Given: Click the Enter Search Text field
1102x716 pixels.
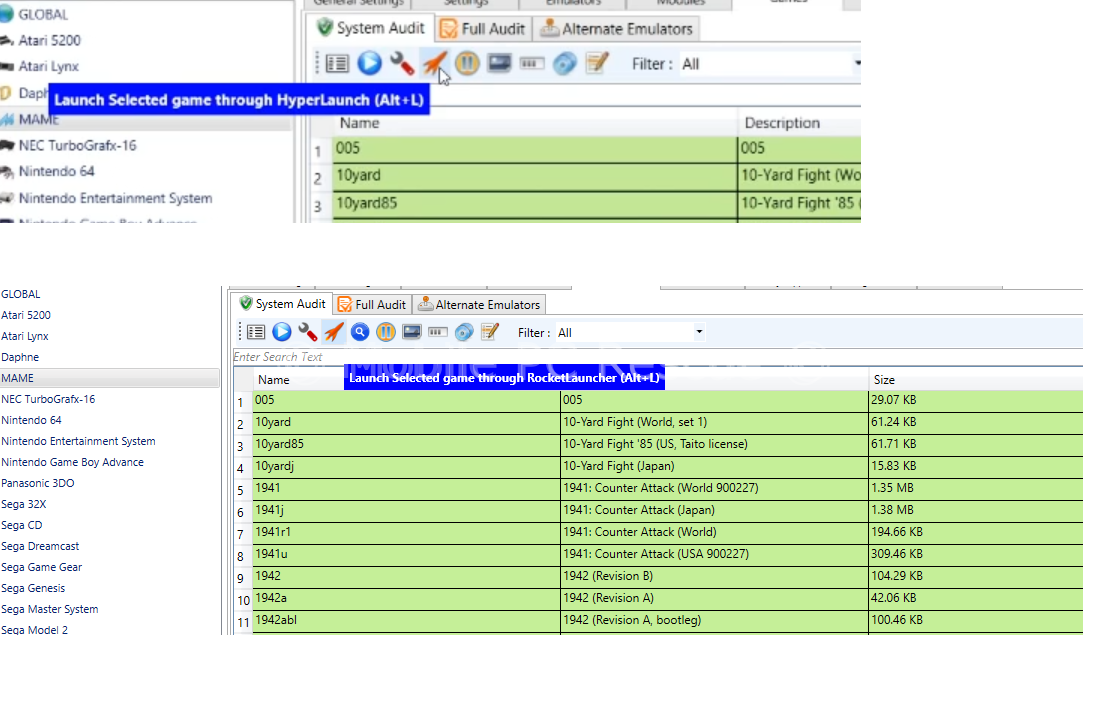Looking at the screenshot, I should [x=600, y=357].
